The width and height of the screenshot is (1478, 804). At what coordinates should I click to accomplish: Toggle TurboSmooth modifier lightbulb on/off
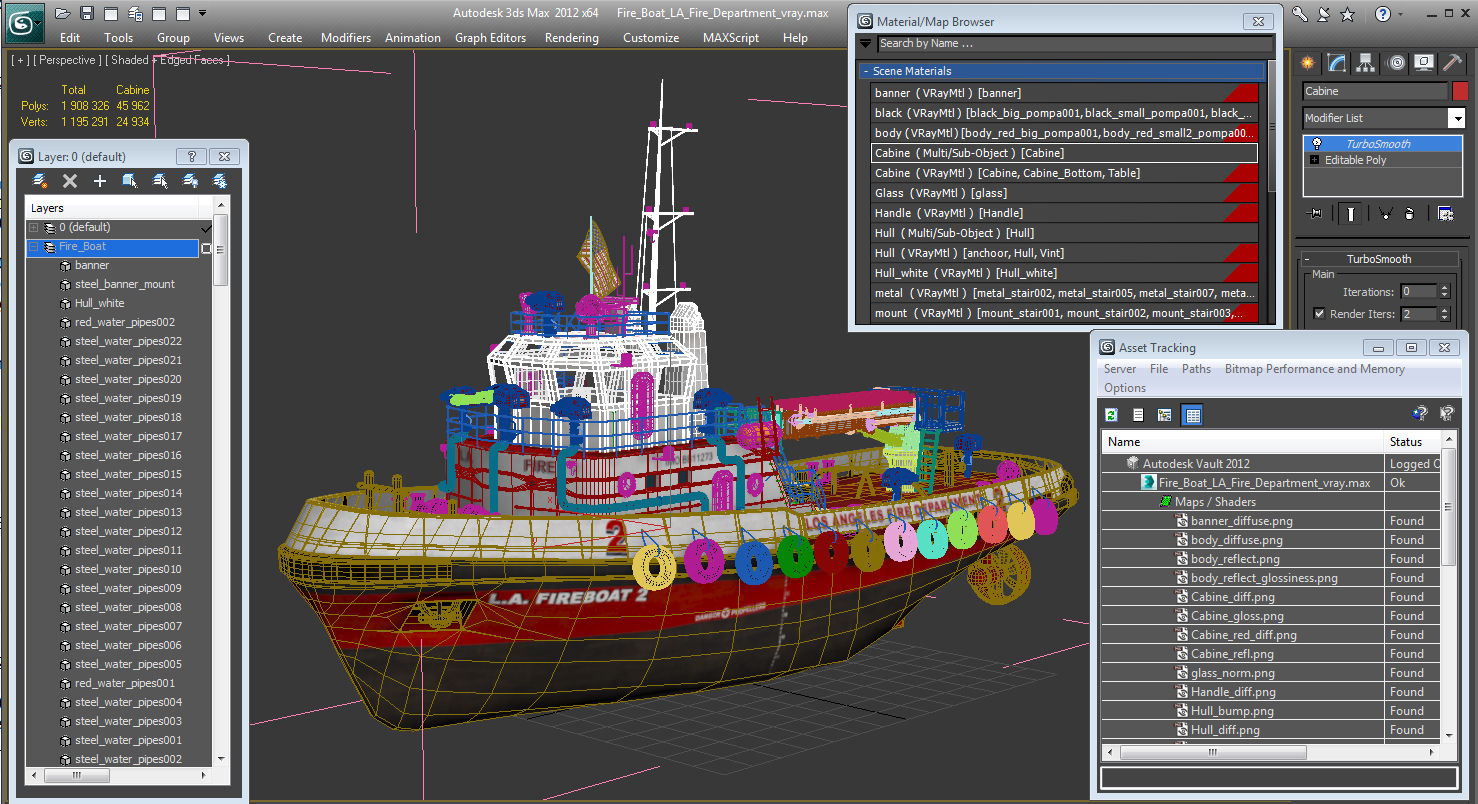click(x=1317, y=144)
